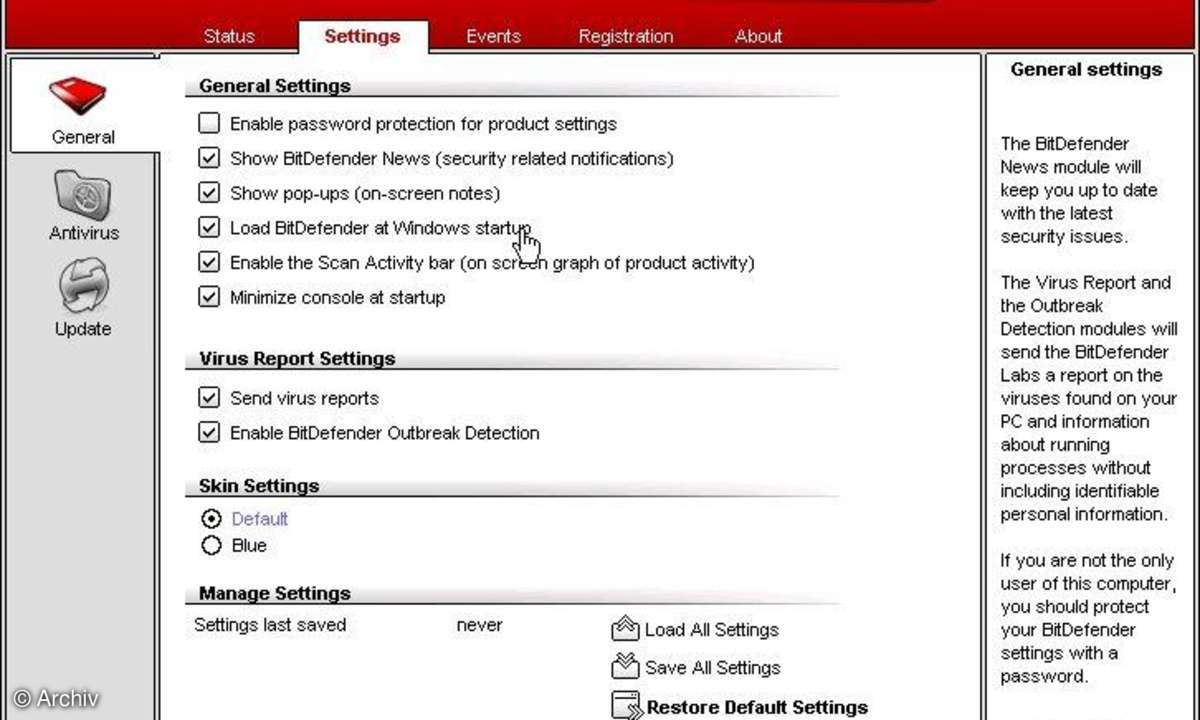Click the Load All Settings icon

pos(625,629)
